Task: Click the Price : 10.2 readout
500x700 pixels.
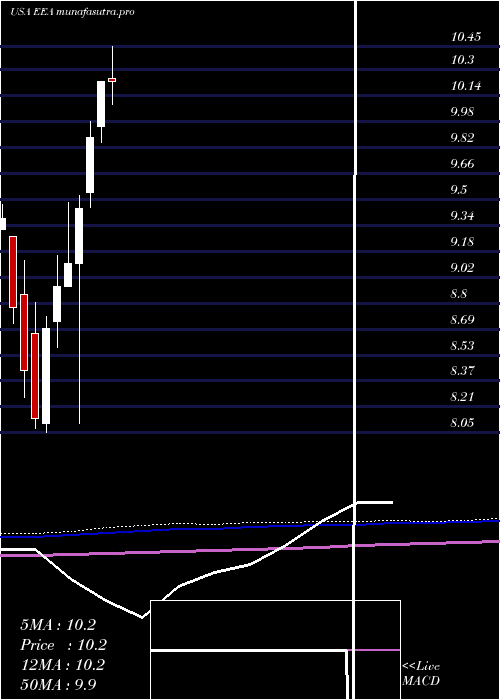Action: click(x=63, y=645)
